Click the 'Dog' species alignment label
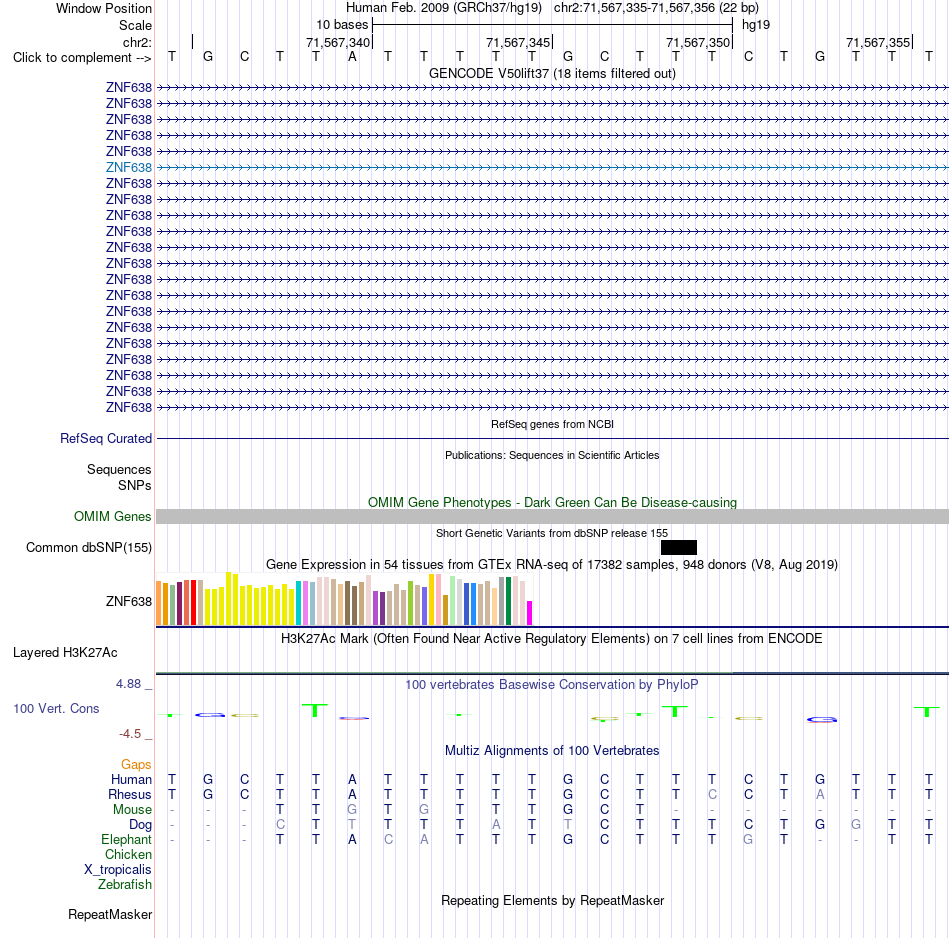The height and width of the screenshot is (938, 950). [140, 825]
